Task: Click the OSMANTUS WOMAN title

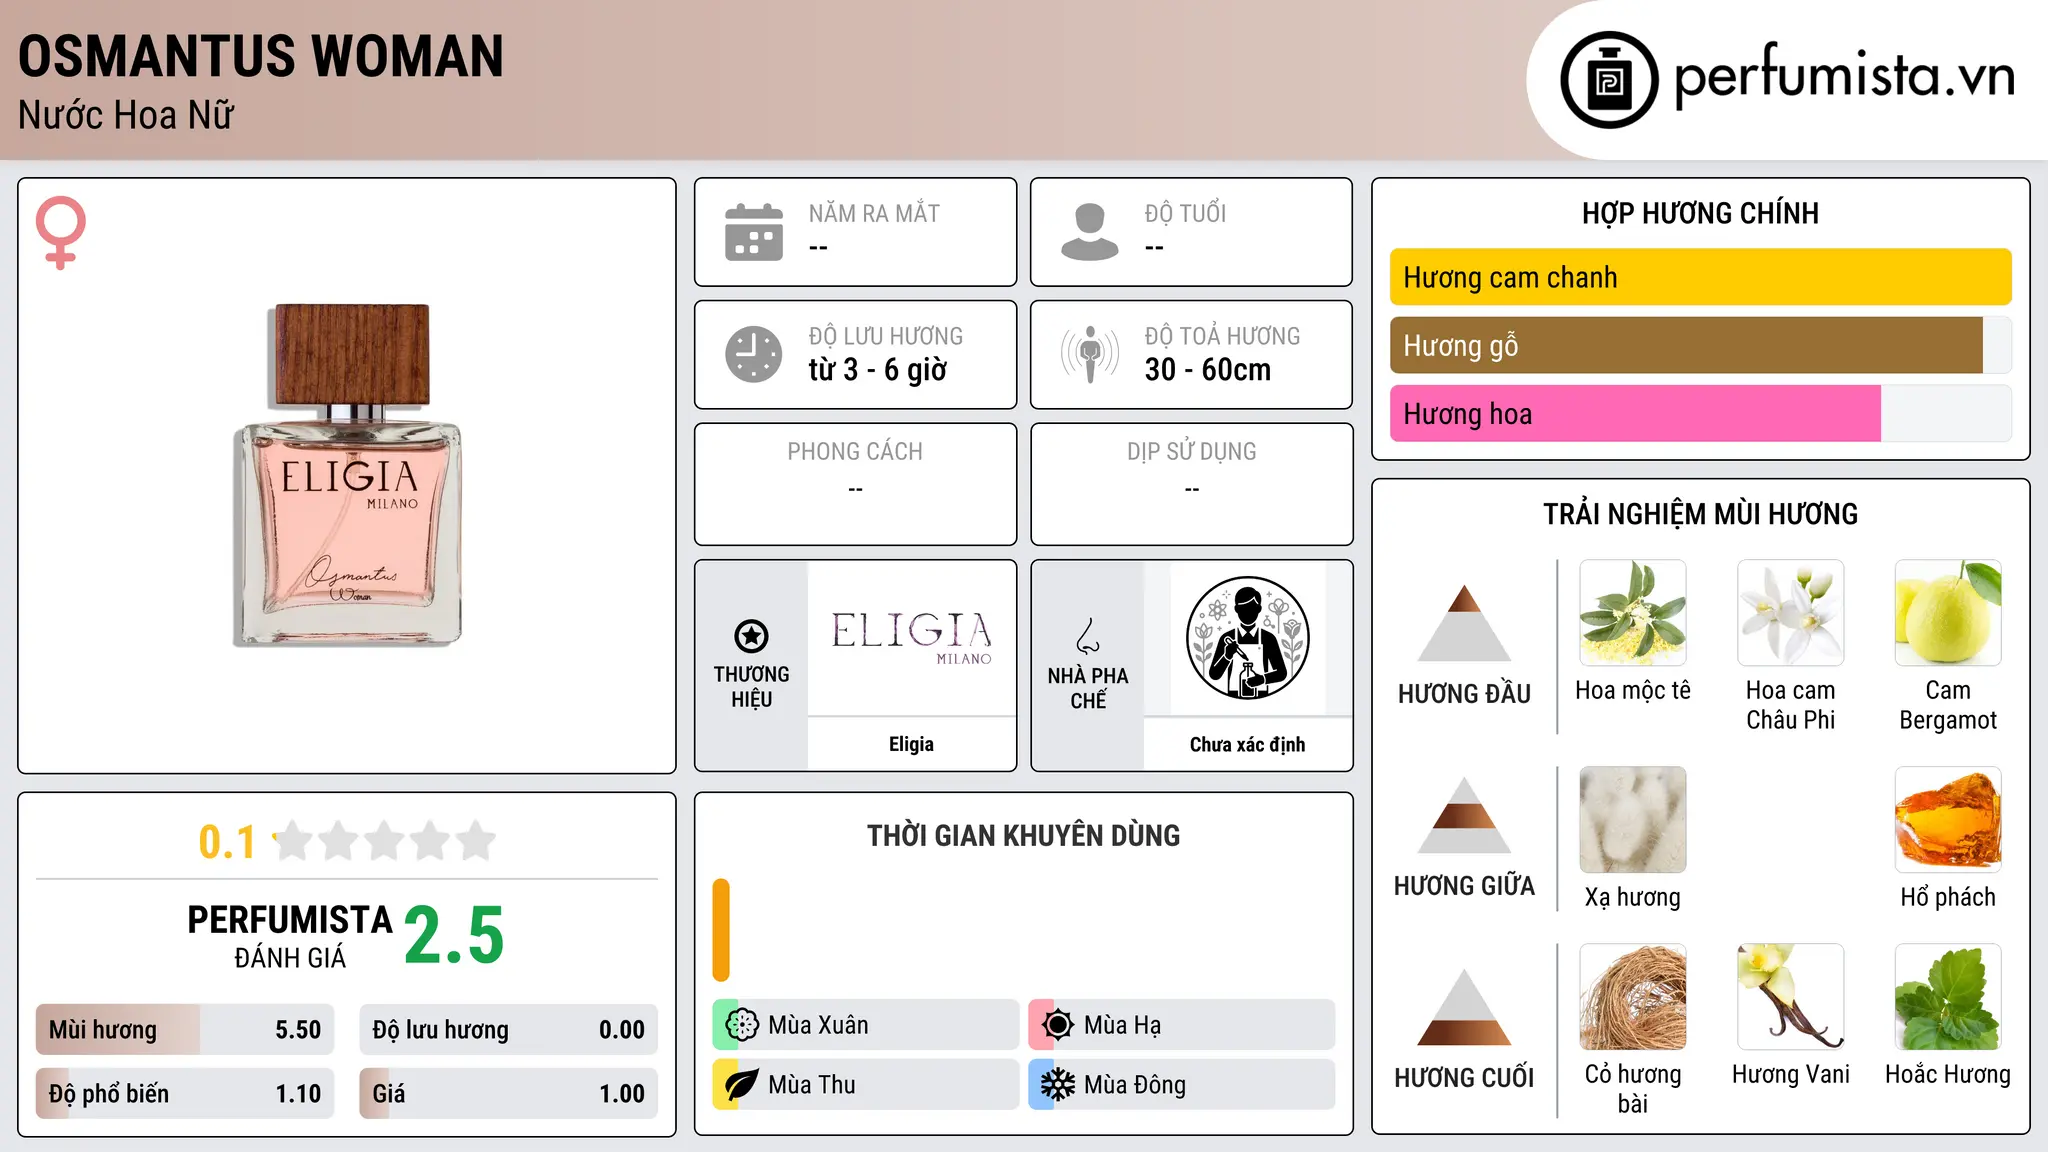Action: (x=261, y=56)
